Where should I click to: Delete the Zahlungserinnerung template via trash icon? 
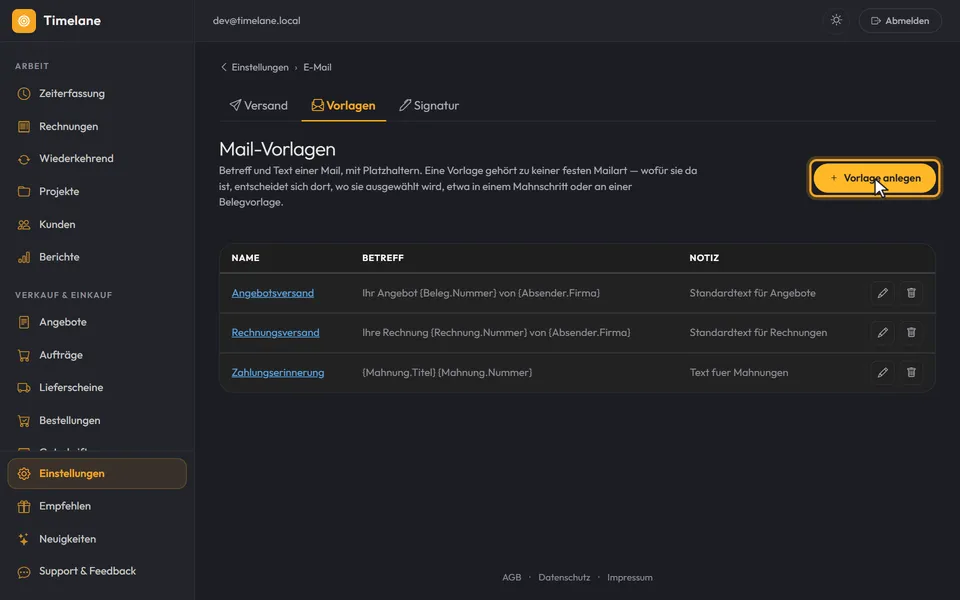tap(911, 372)
